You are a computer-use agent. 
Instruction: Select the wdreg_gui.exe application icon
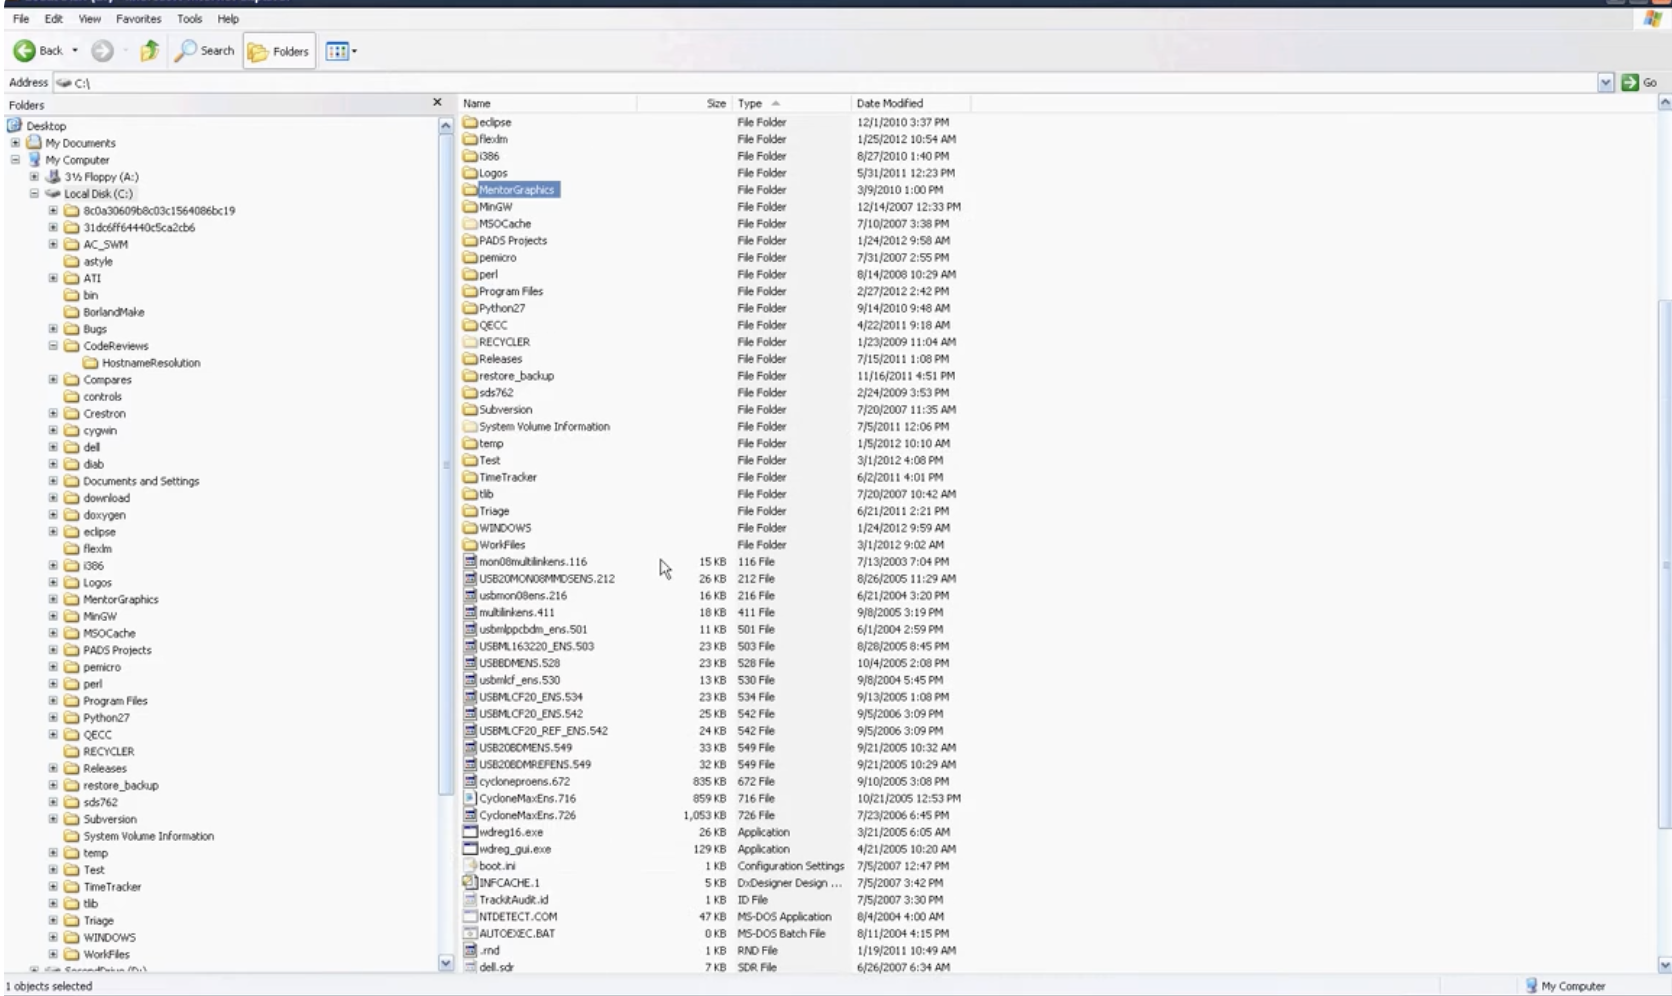point(470,849)
